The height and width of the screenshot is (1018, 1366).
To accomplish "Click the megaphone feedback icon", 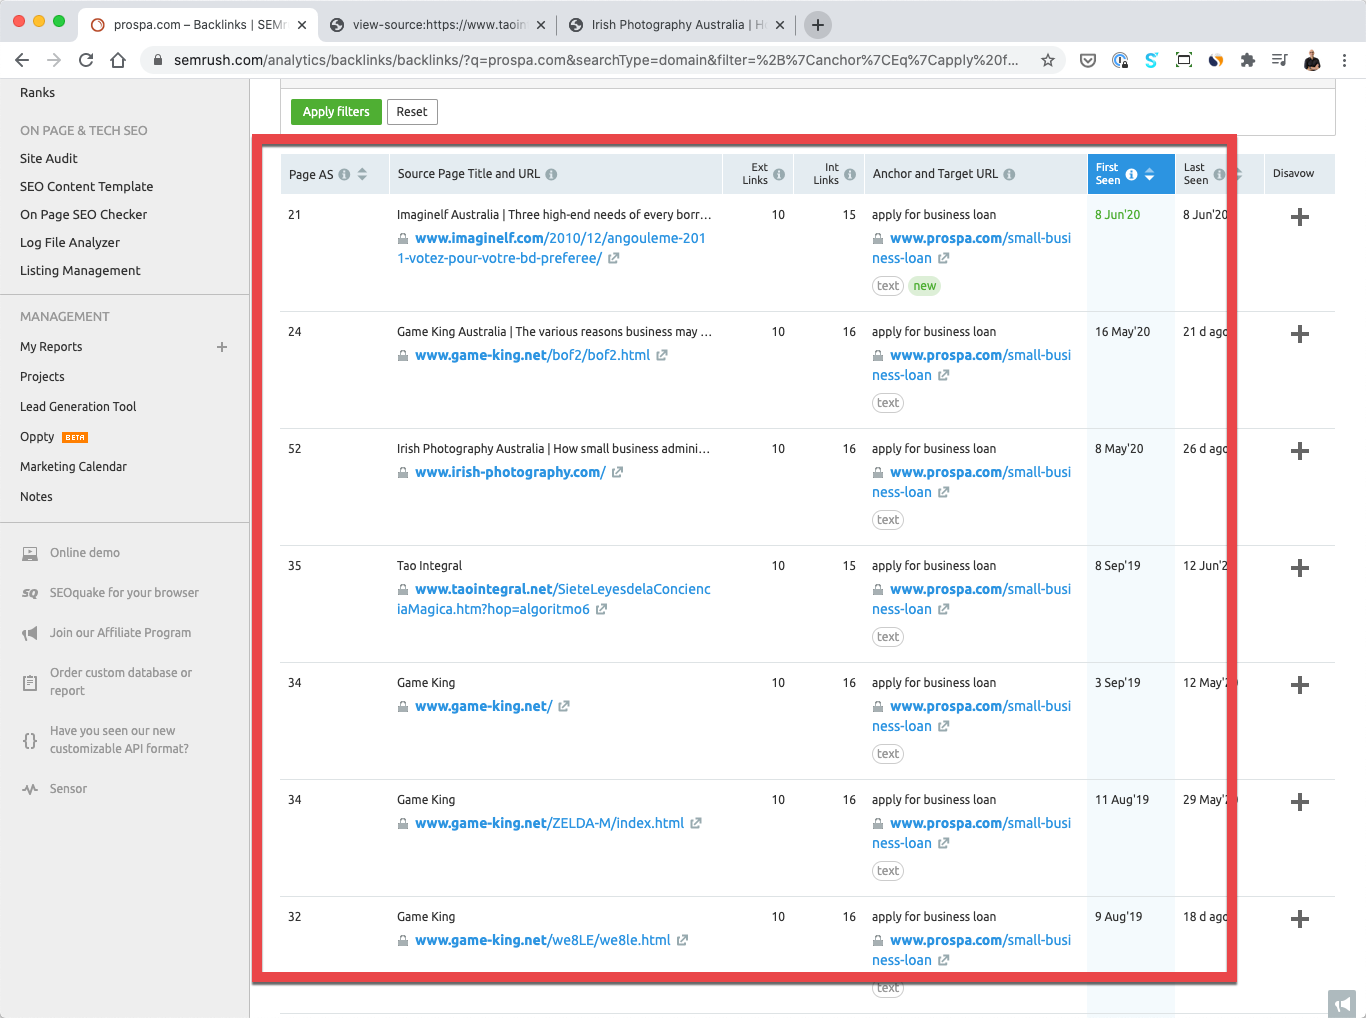I will coord(1342,1004).
